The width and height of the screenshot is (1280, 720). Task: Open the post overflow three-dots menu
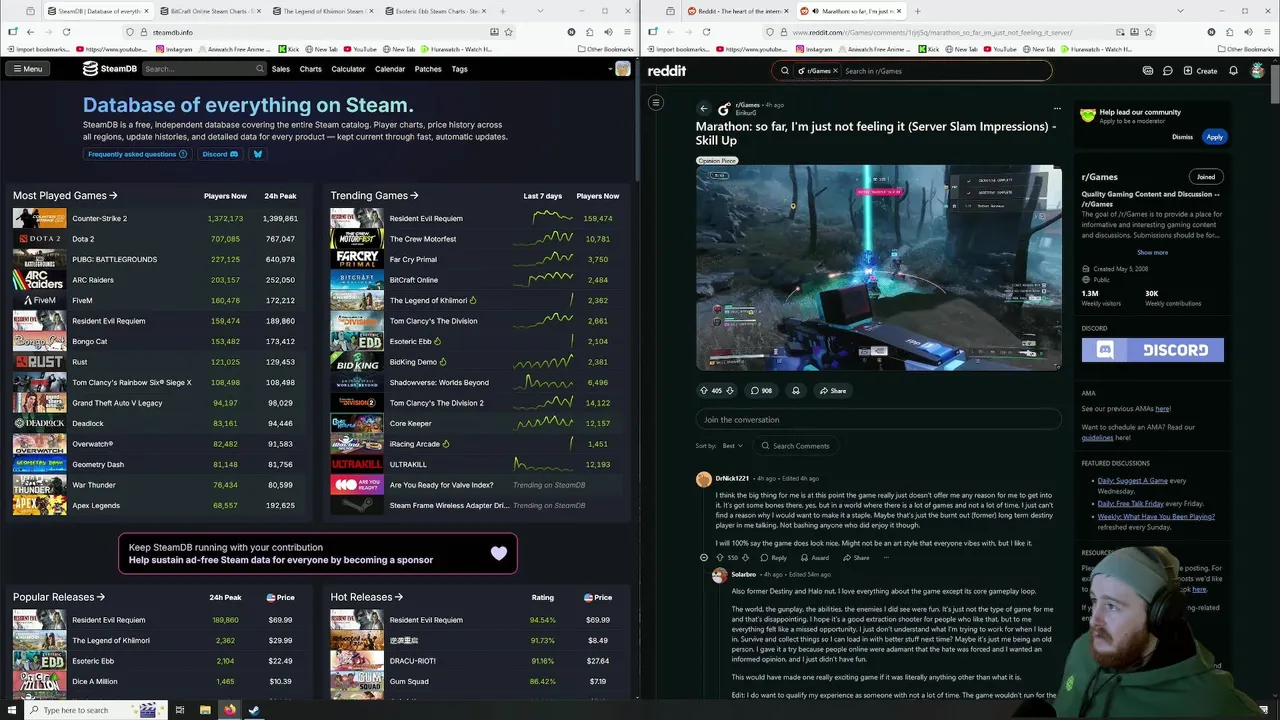tap(1057, 108)
